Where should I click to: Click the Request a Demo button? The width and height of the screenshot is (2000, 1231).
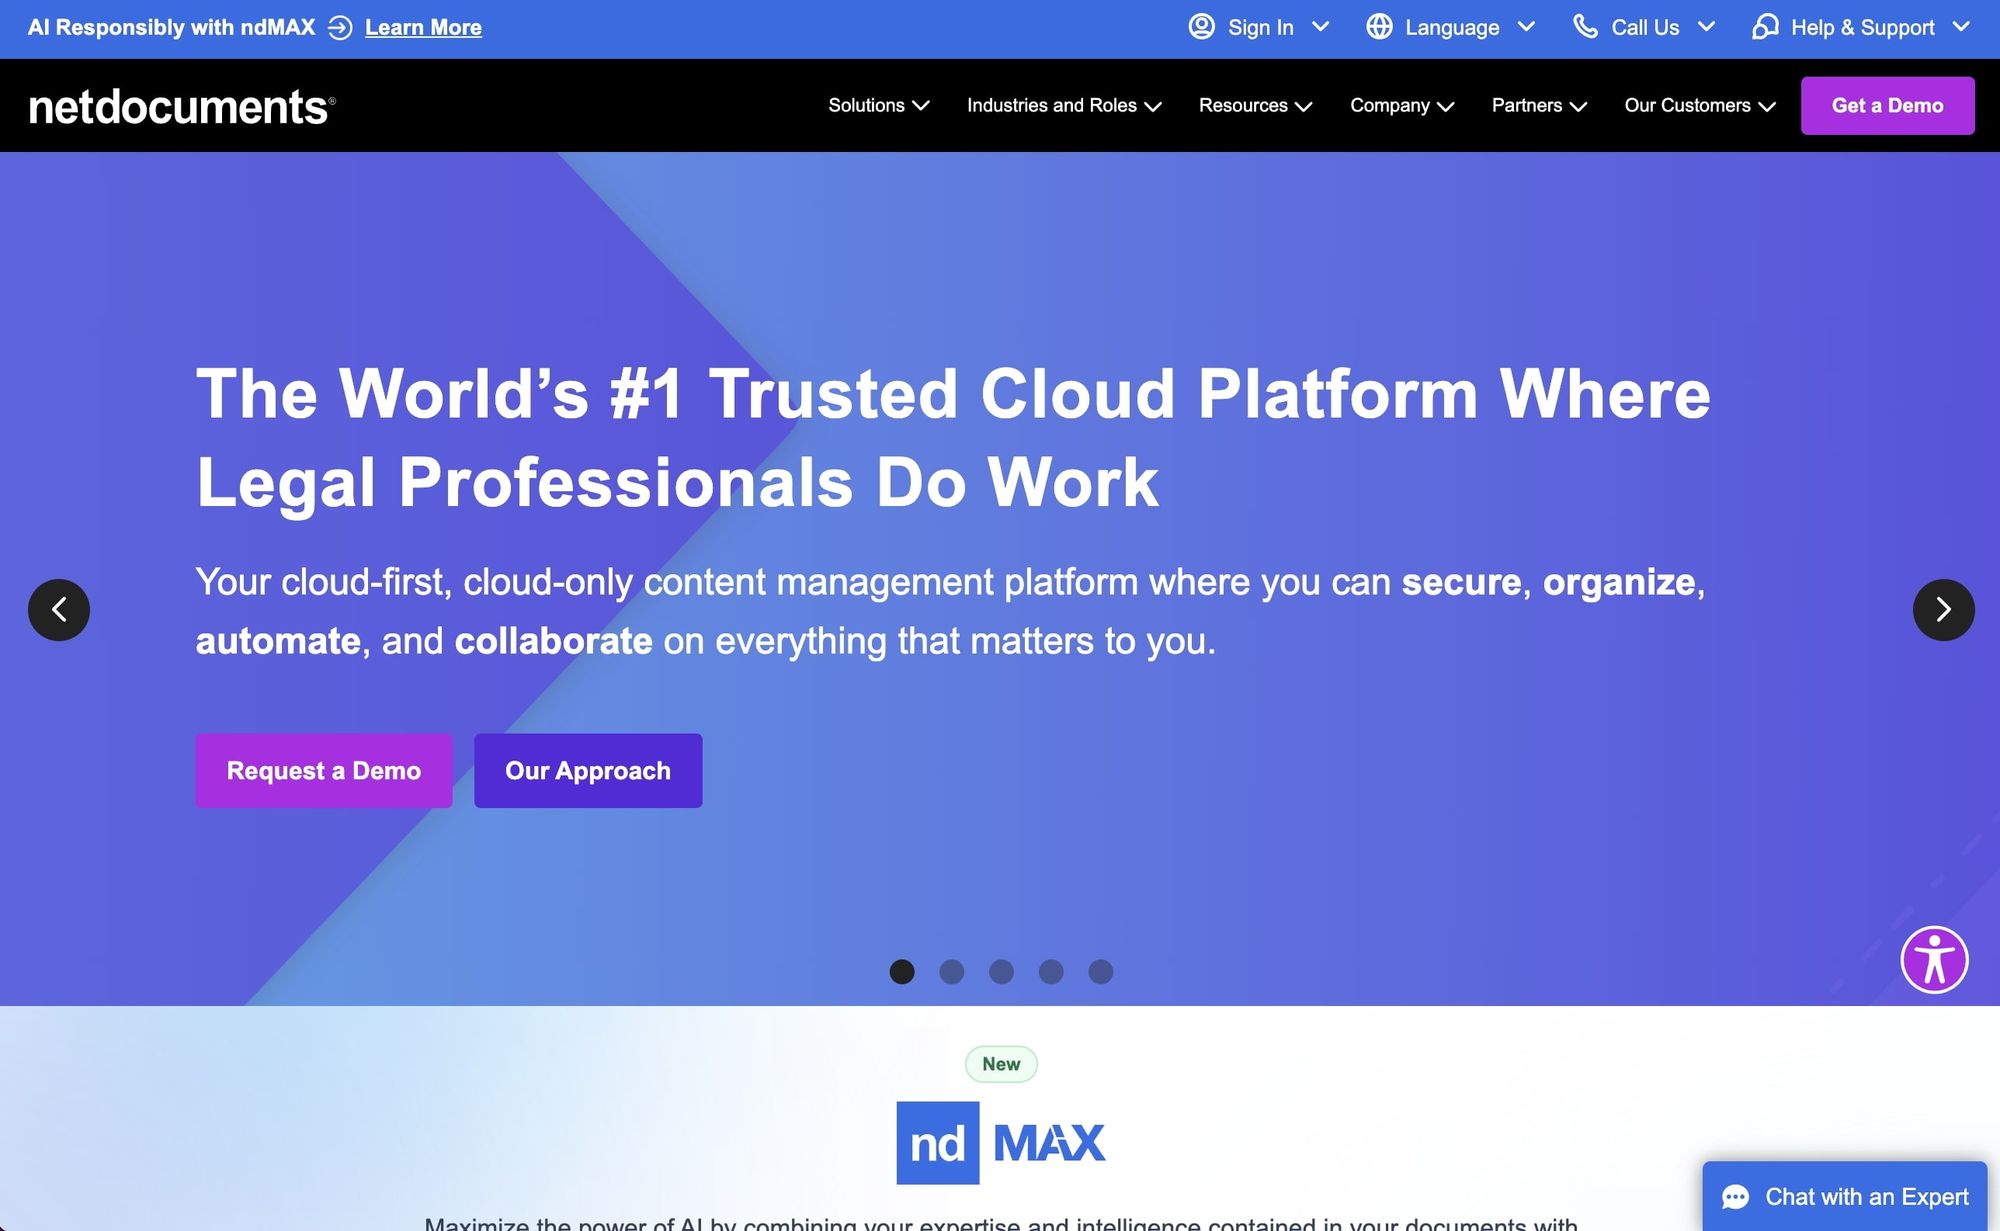click(323, 770)
